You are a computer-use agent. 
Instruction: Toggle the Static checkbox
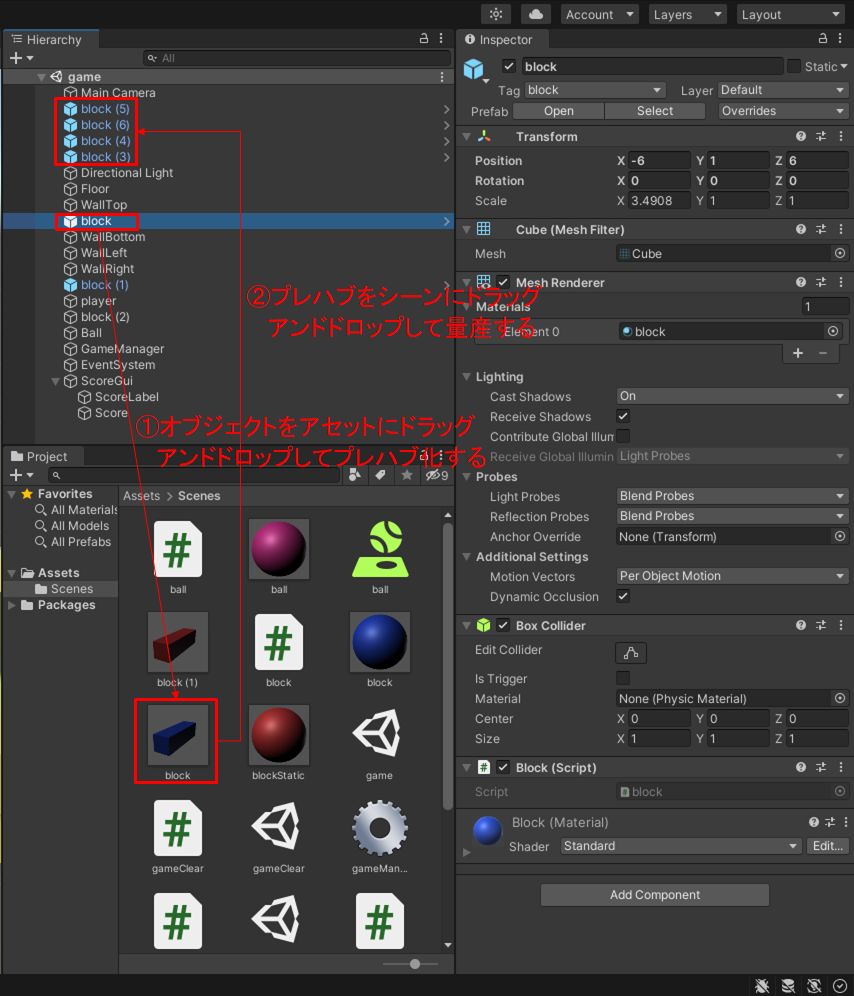coord(794,66)
